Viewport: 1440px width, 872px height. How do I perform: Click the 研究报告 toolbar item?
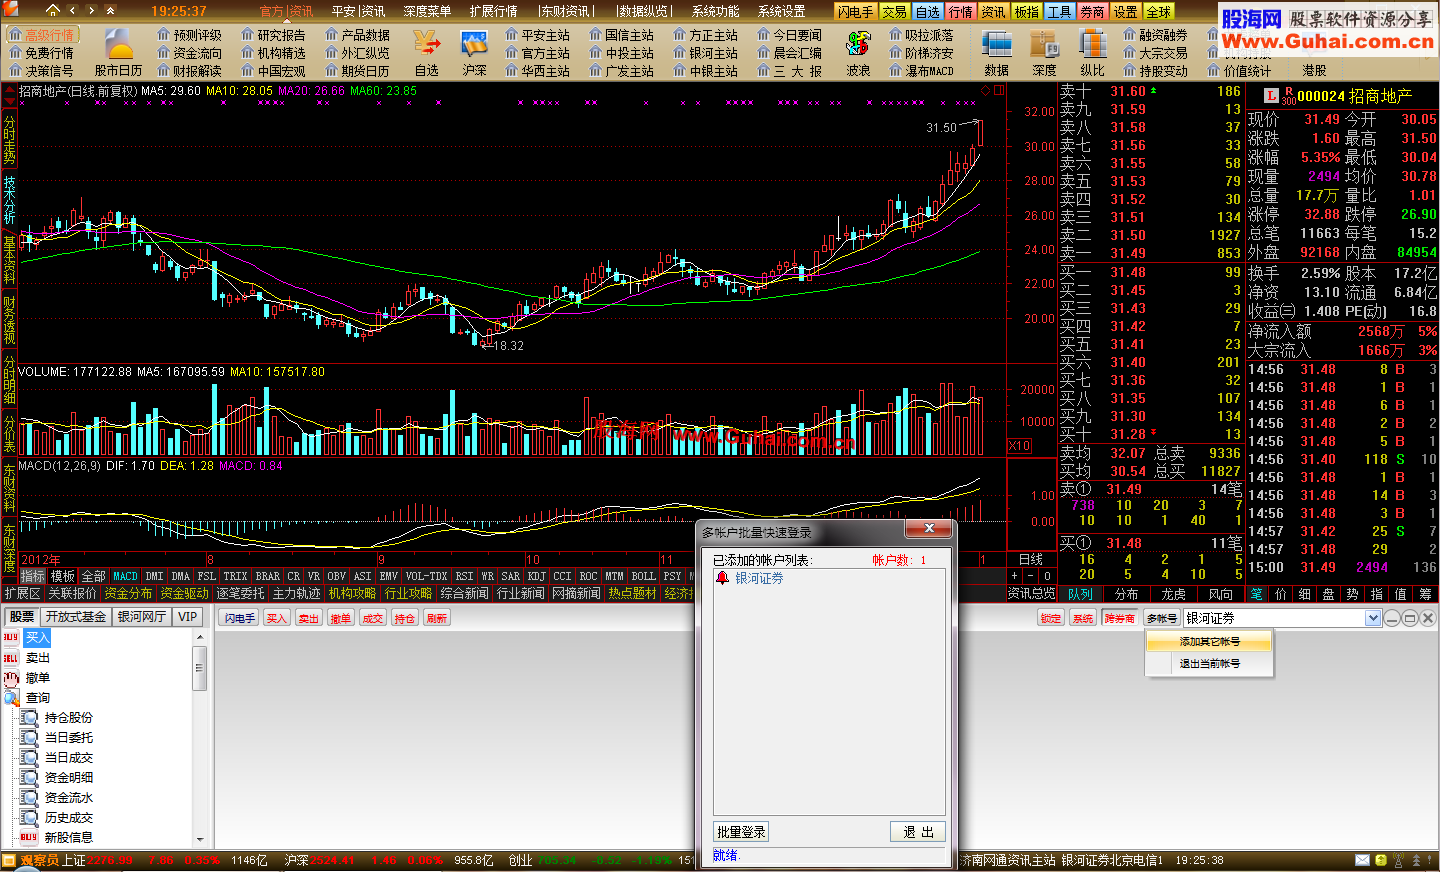[273, 35]
